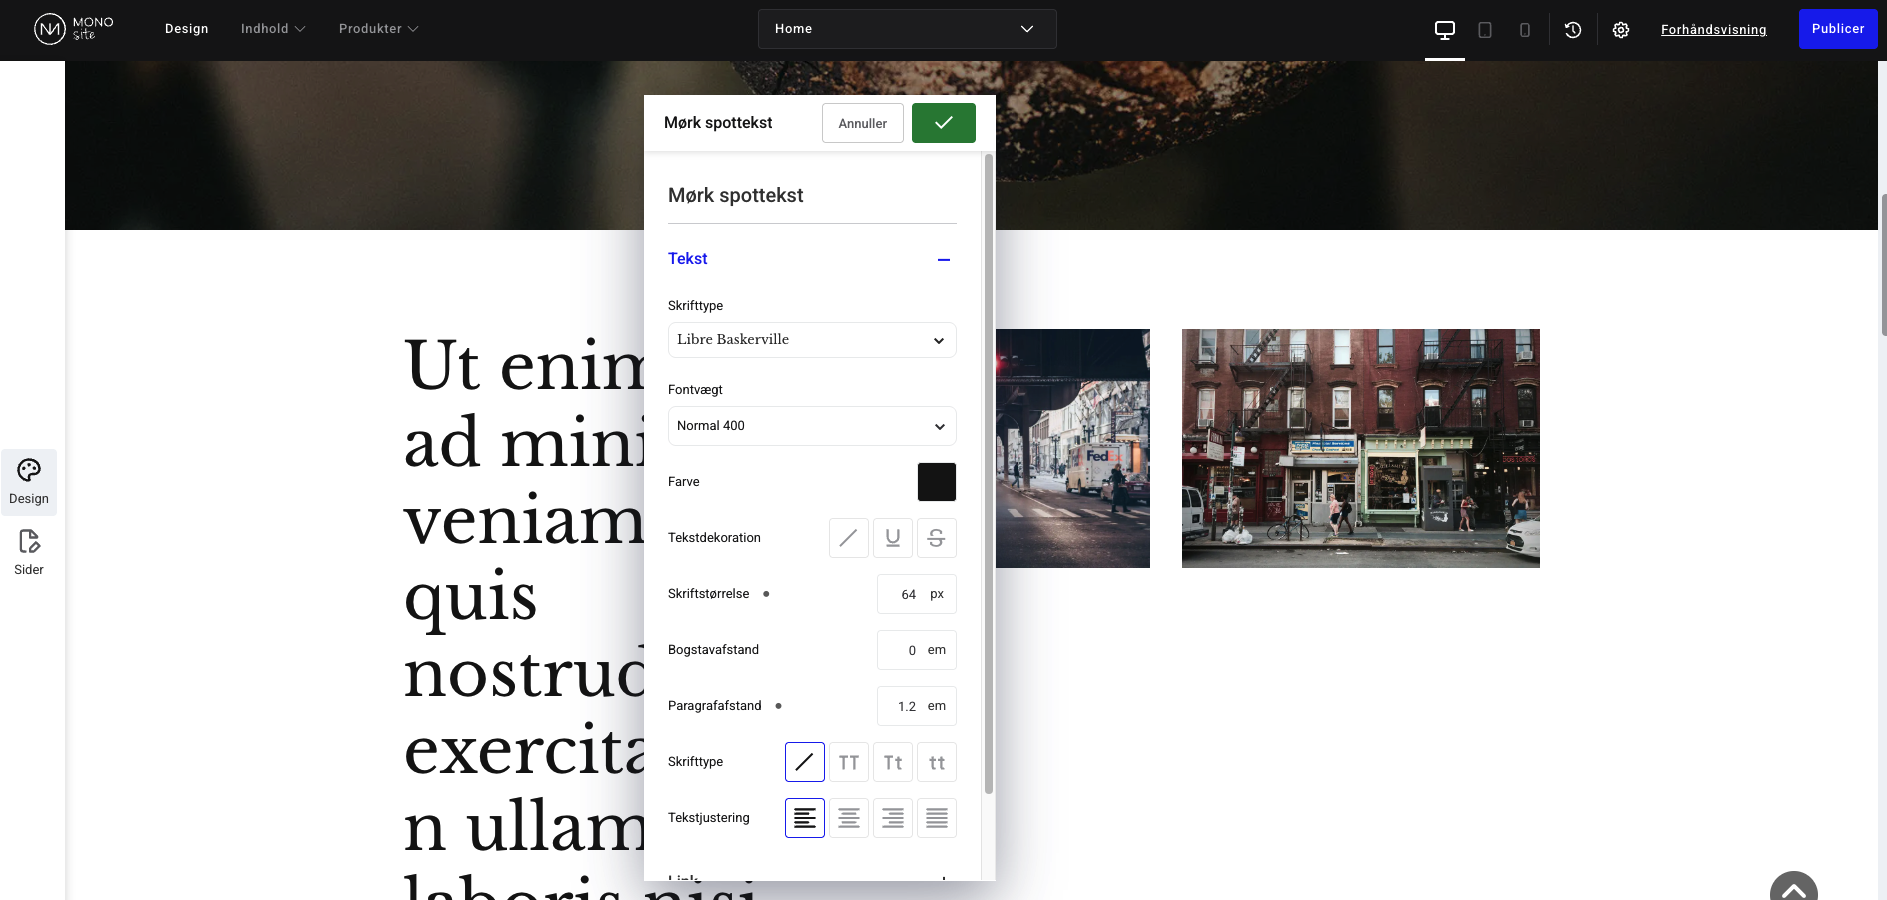Click the scroll-to-top arrow button
The image size is (1887, 900).
coord(1793,888)
